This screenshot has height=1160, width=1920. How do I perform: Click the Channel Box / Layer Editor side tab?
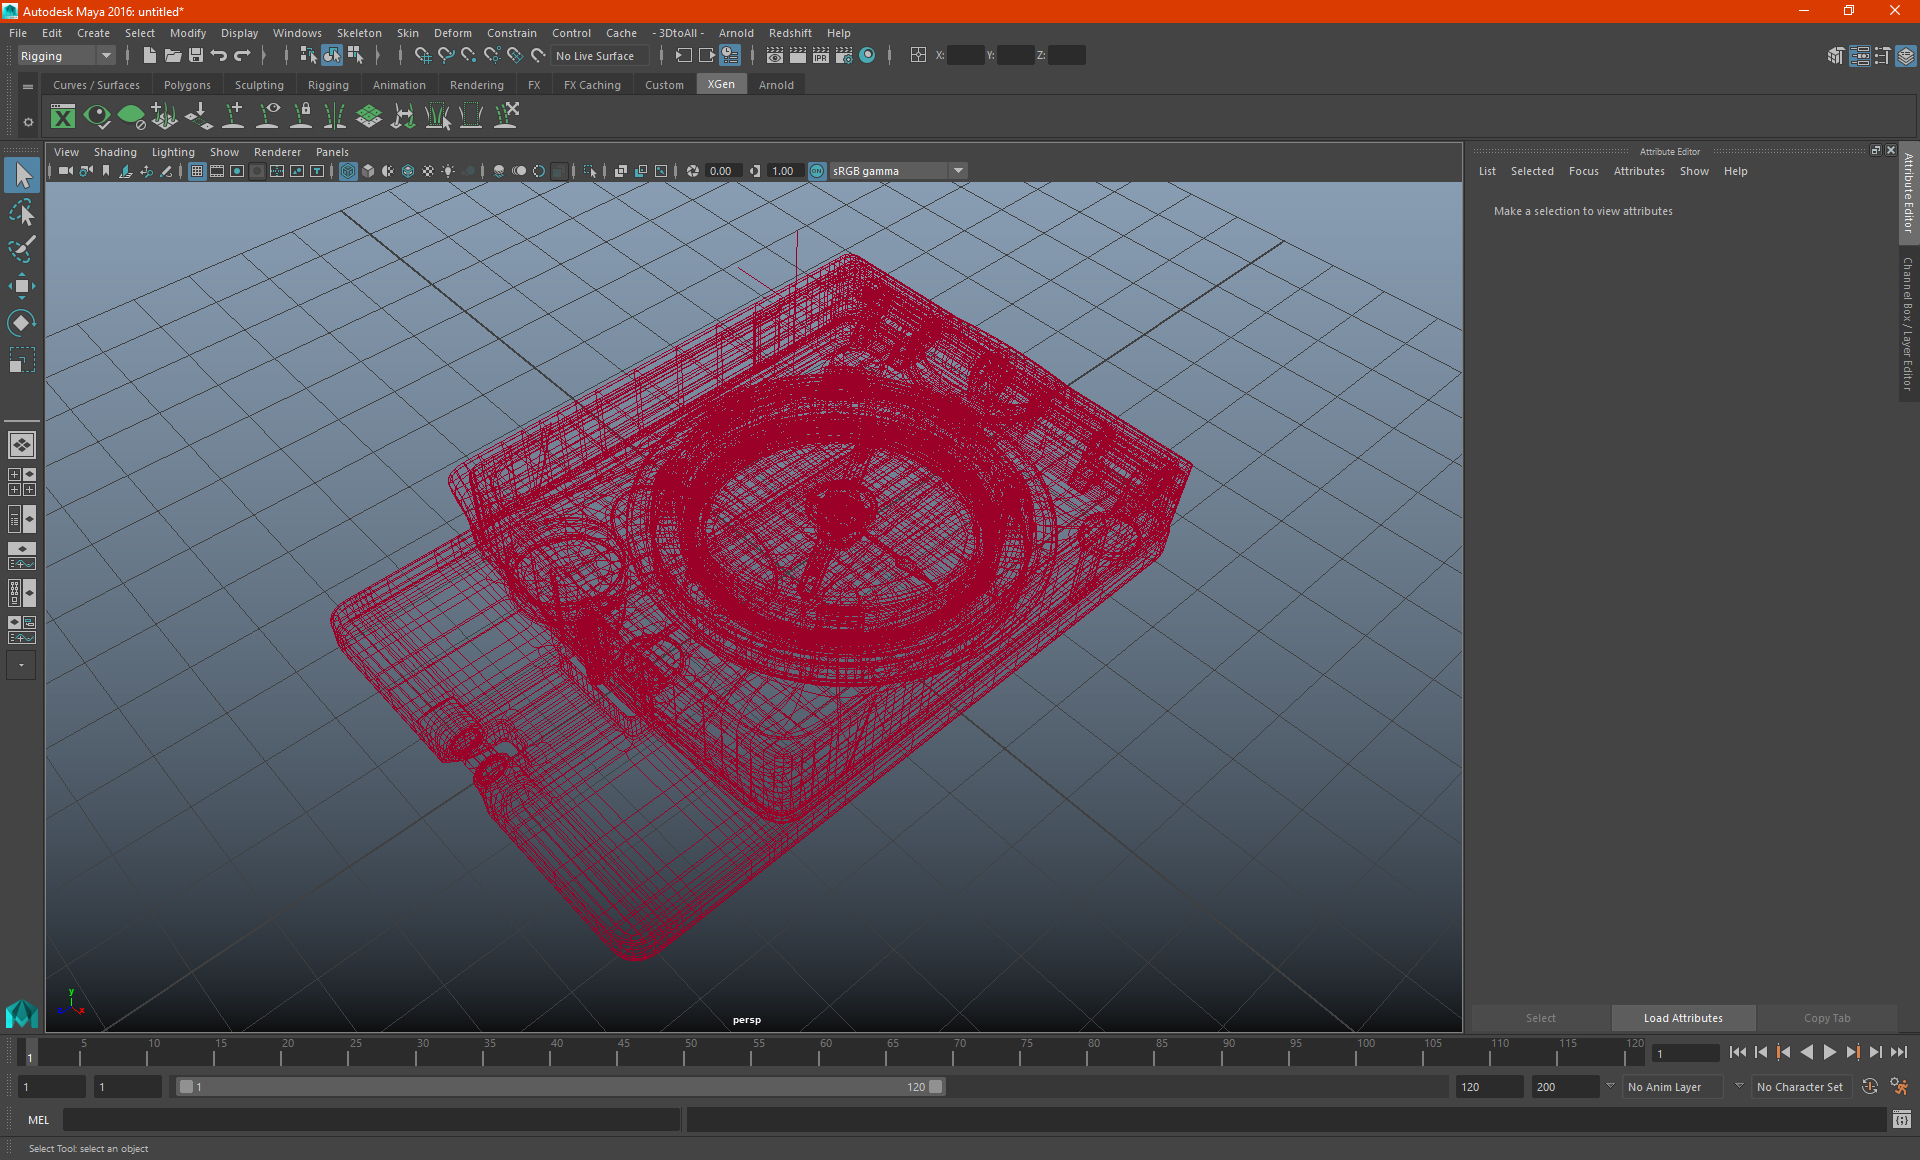tap(1908, 323)
